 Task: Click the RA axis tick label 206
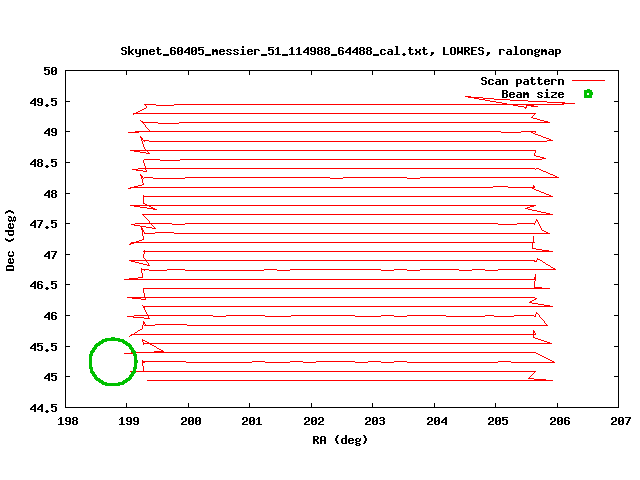[x=560, y=421]
